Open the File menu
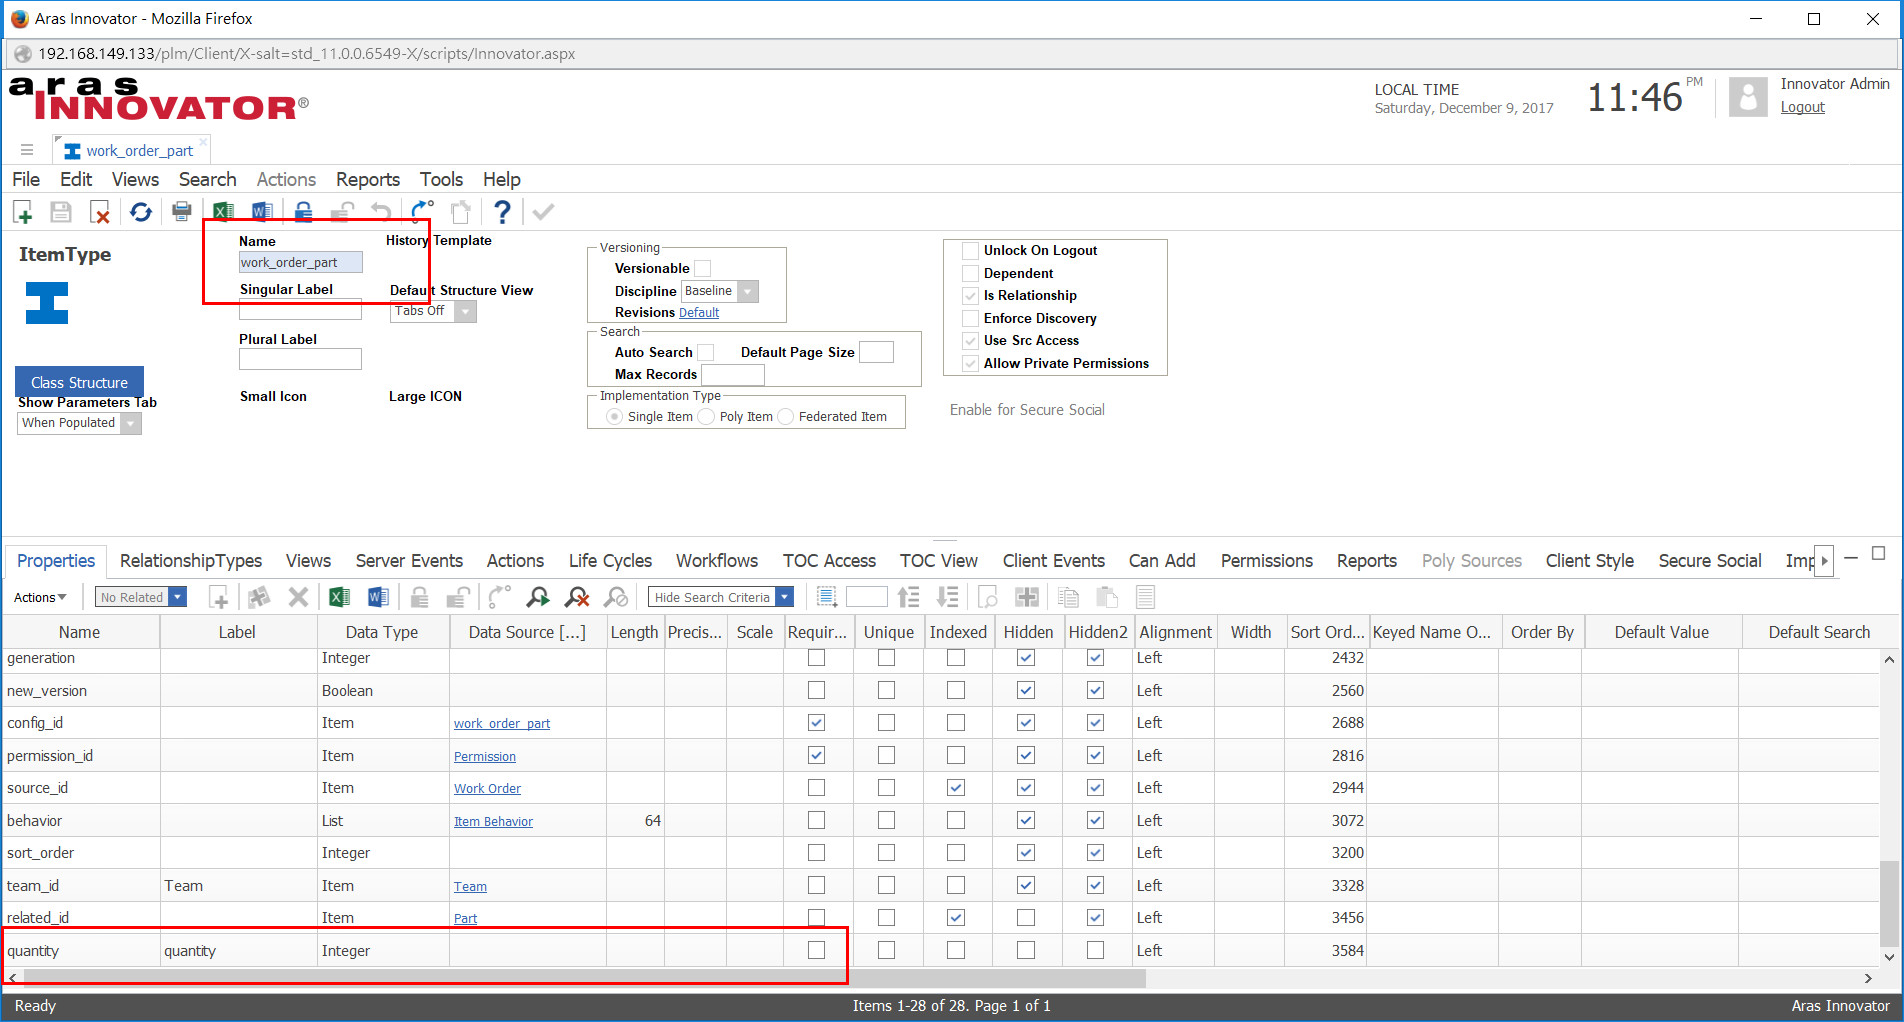The width and height of the screenshot is (1904, 1022). point(26,179)
